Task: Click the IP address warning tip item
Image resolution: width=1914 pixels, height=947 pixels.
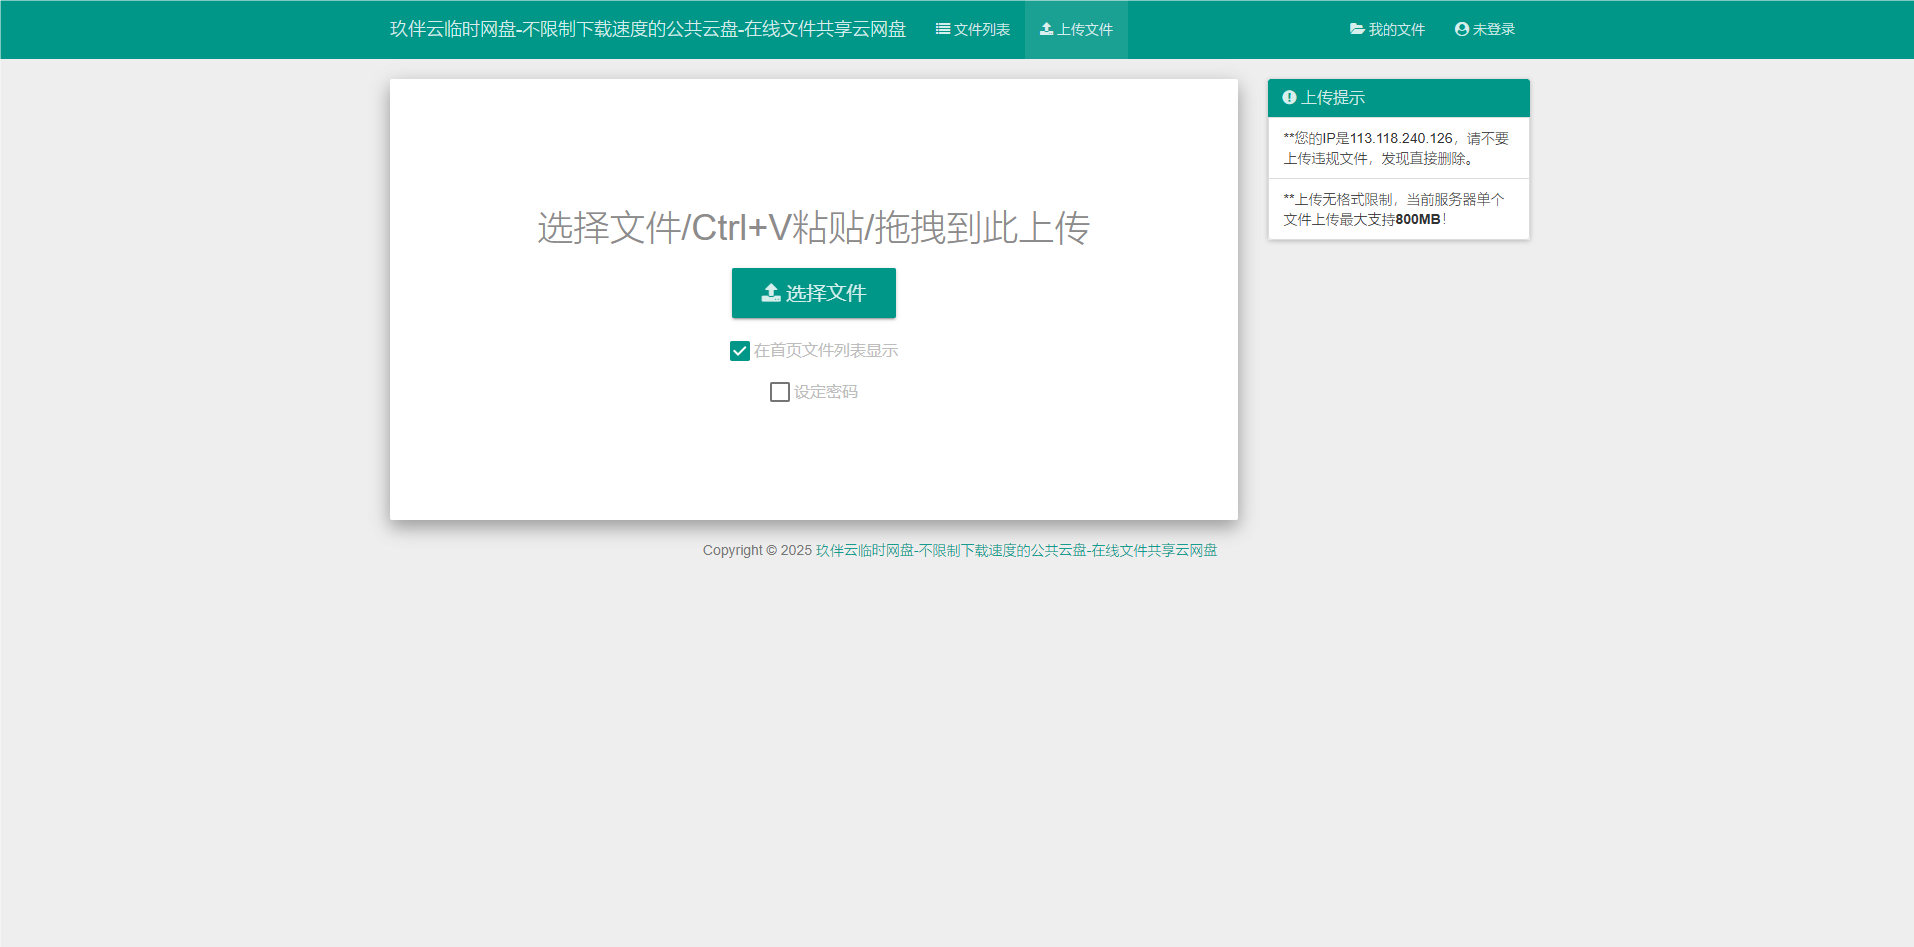Action: 1398,148
